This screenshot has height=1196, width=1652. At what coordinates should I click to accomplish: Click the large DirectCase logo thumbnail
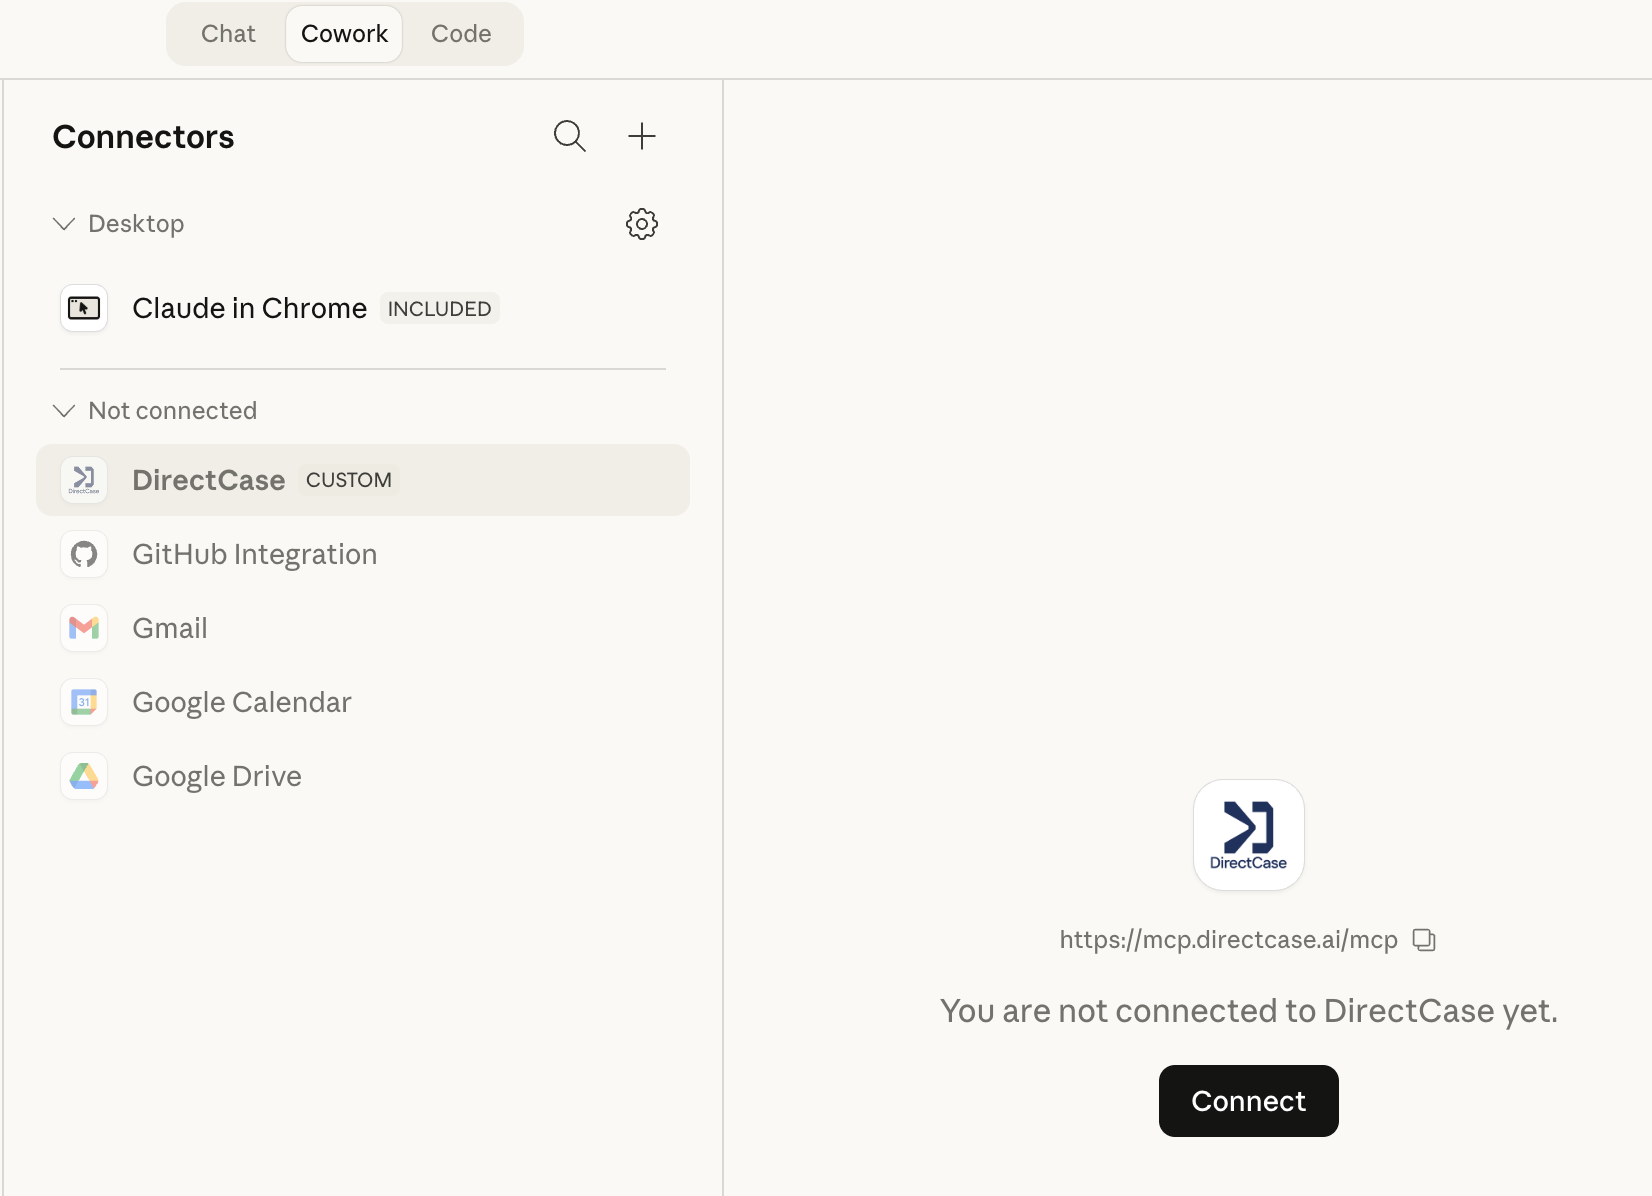(x=1248, y=835)
